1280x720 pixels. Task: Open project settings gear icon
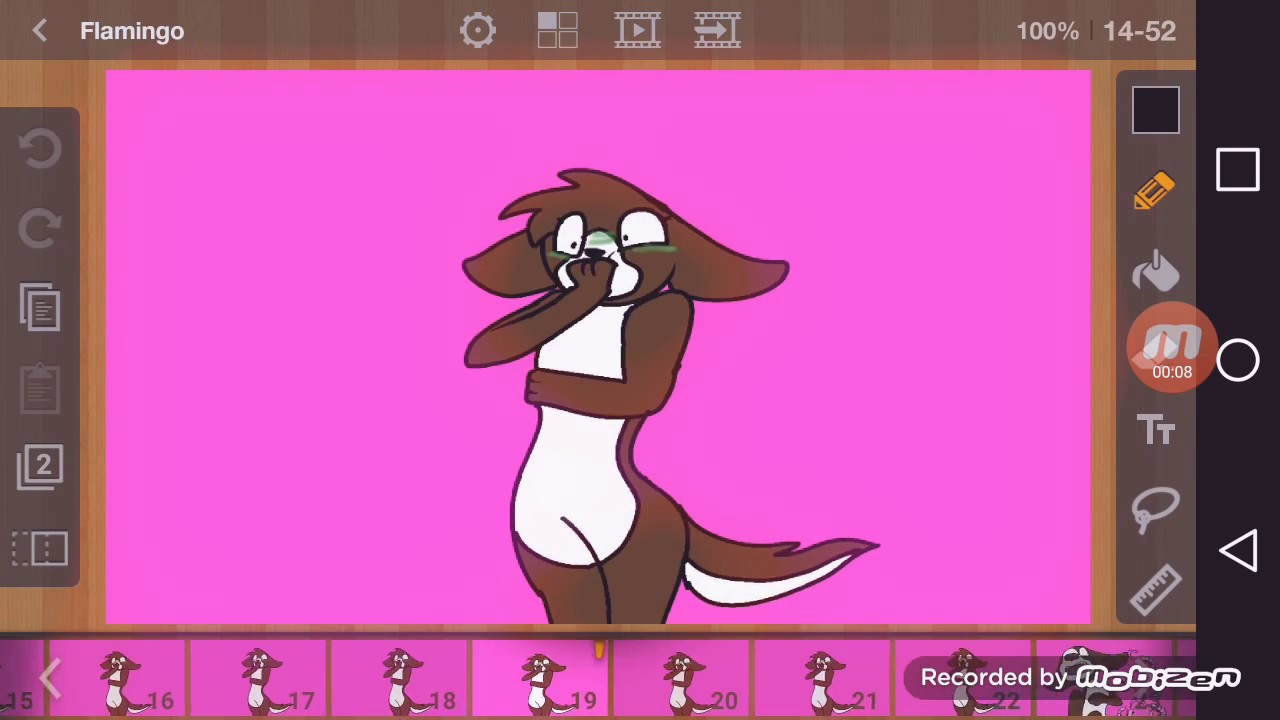(x=478, y=31)
